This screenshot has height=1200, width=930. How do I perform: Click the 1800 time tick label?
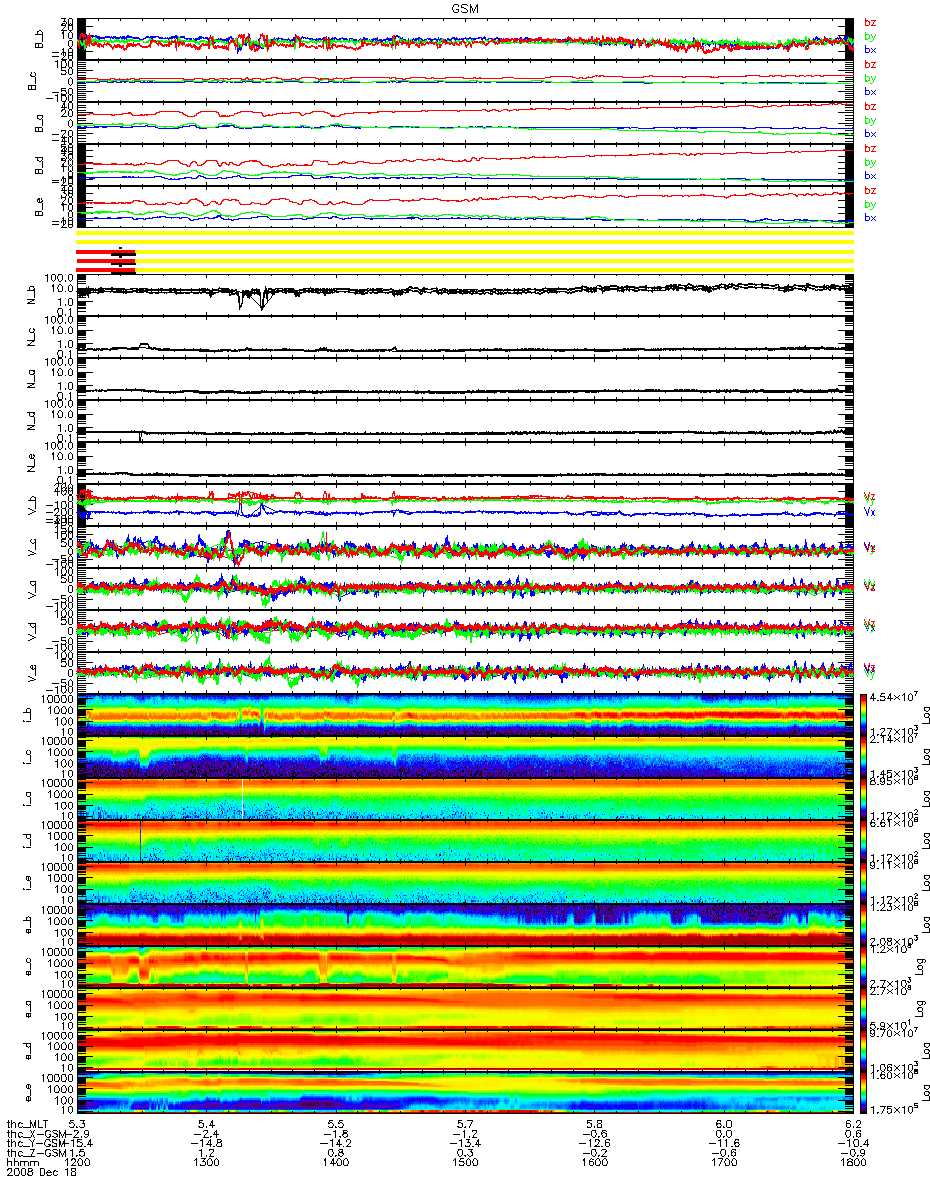coord(852,1163)
